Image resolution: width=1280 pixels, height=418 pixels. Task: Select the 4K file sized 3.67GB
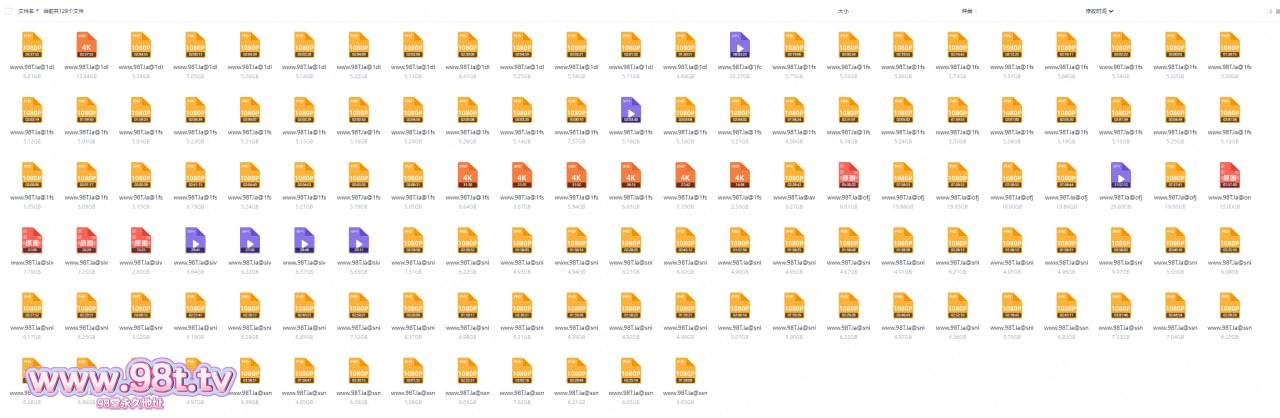coord(522,176)
